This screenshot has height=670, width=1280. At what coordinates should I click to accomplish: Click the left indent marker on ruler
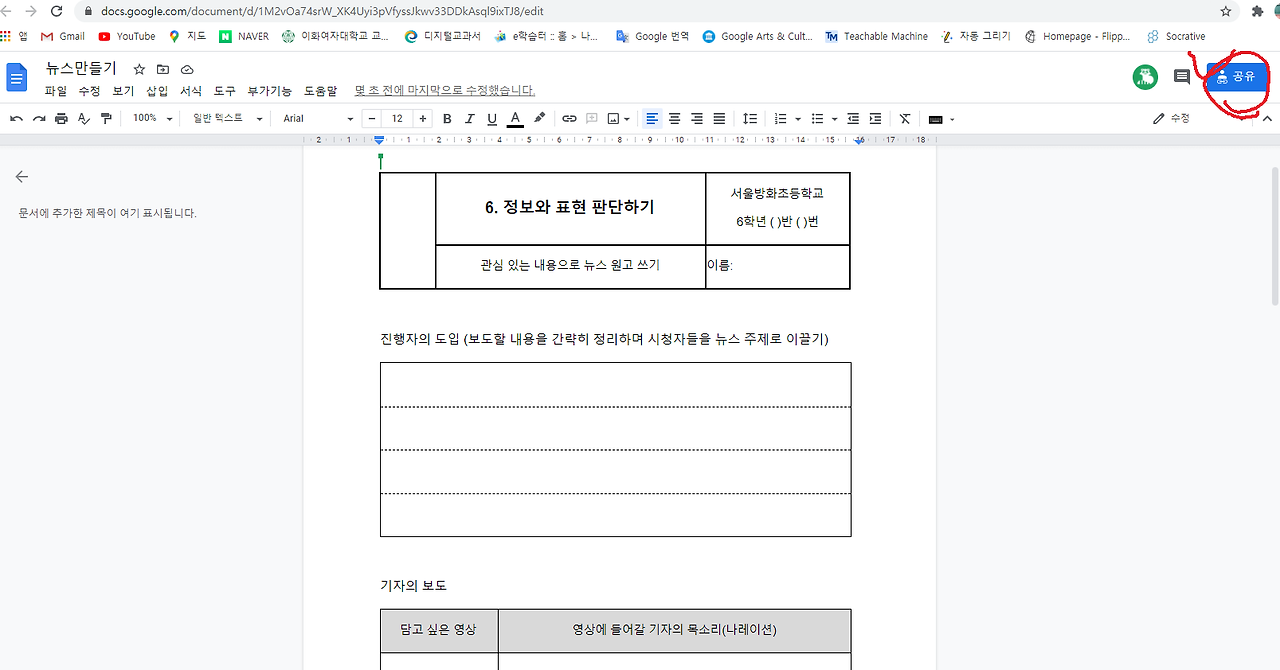pyautogui.click(x=380, y=141)
